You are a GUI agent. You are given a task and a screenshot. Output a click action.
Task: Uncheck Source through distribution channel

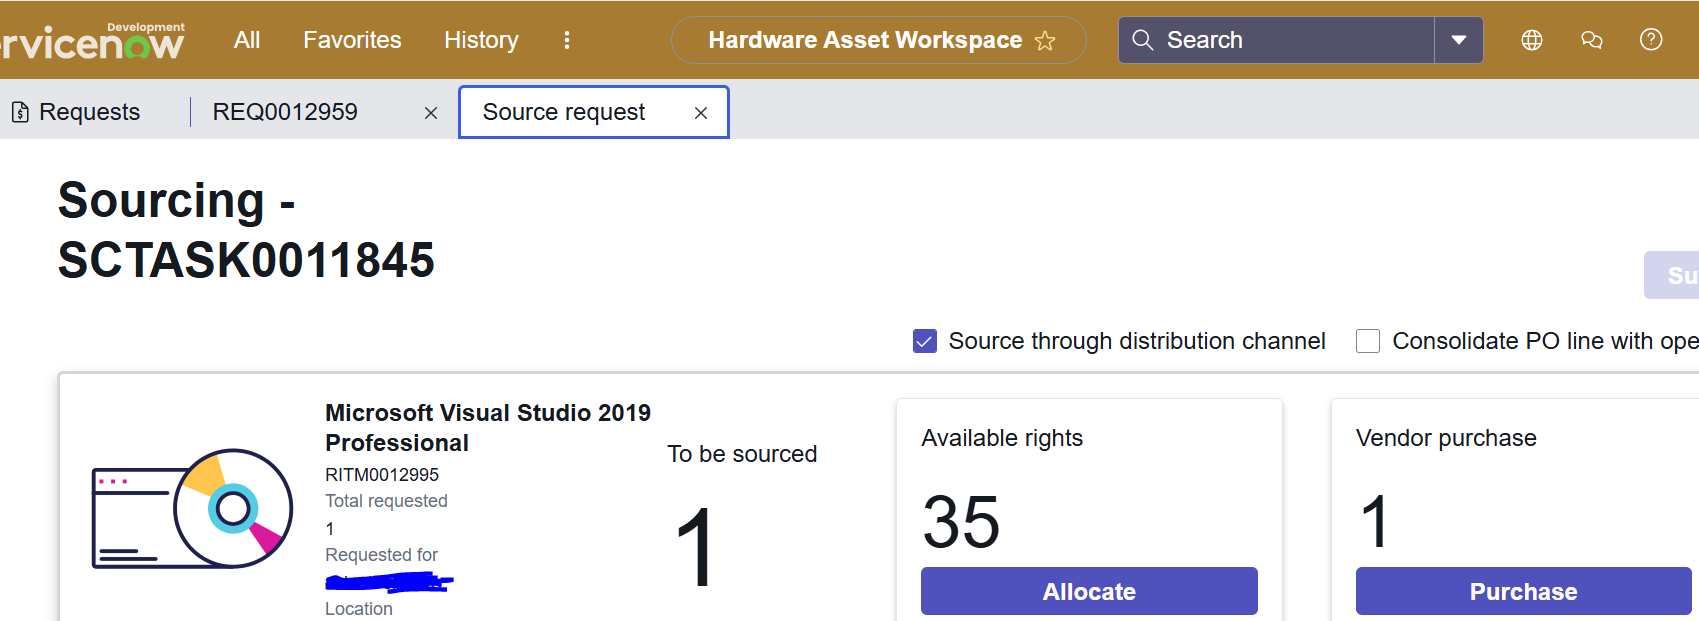click(925, 341)
